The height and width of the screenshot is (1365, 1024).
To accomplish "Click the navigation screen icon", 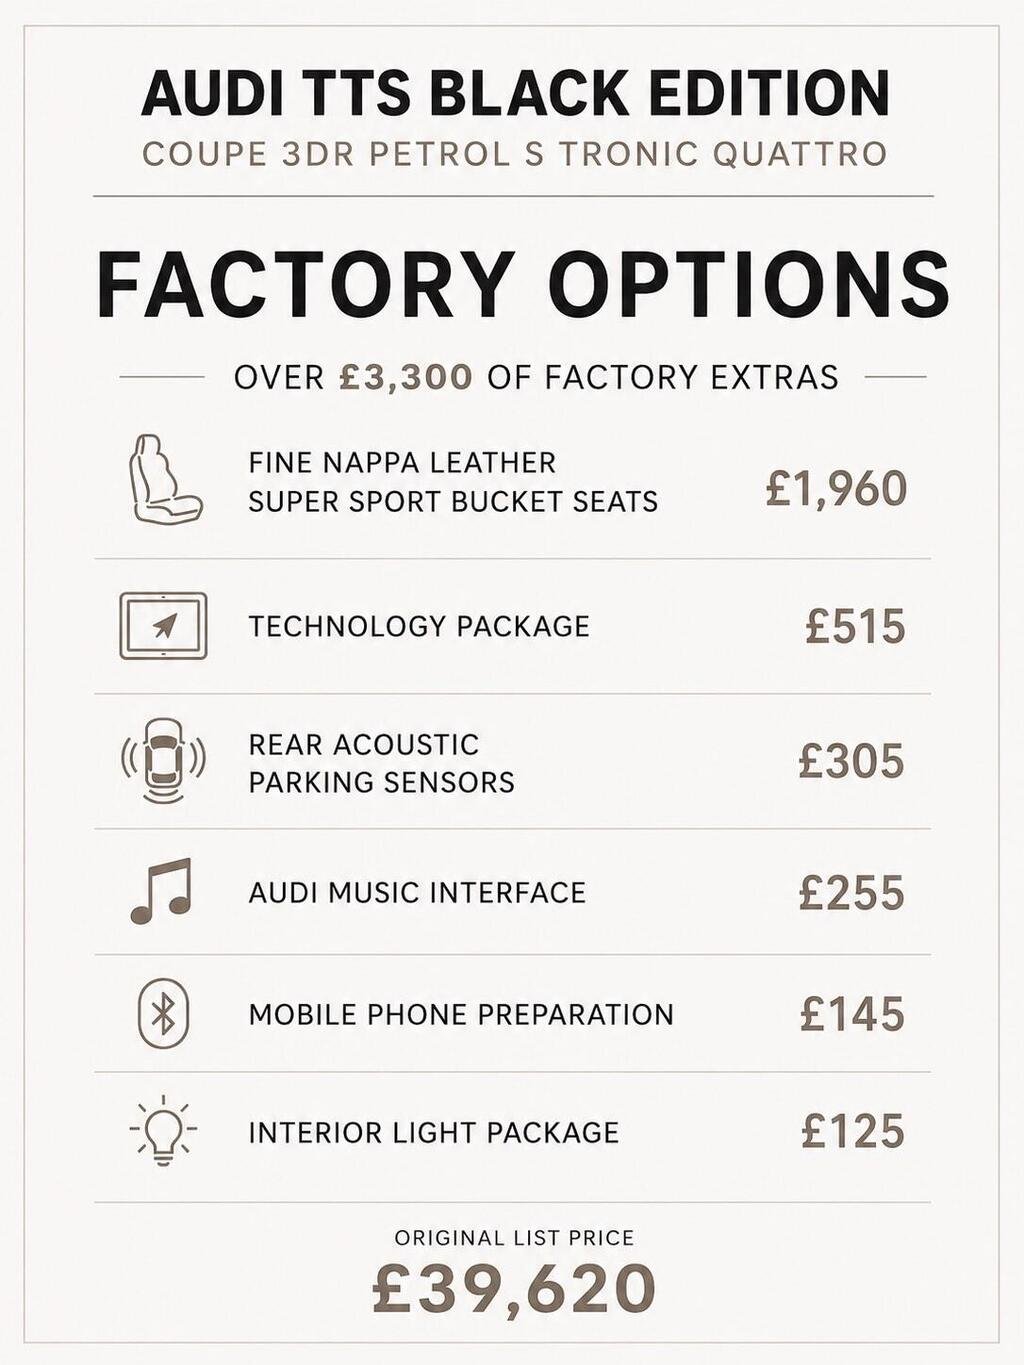I will [163, 626].
